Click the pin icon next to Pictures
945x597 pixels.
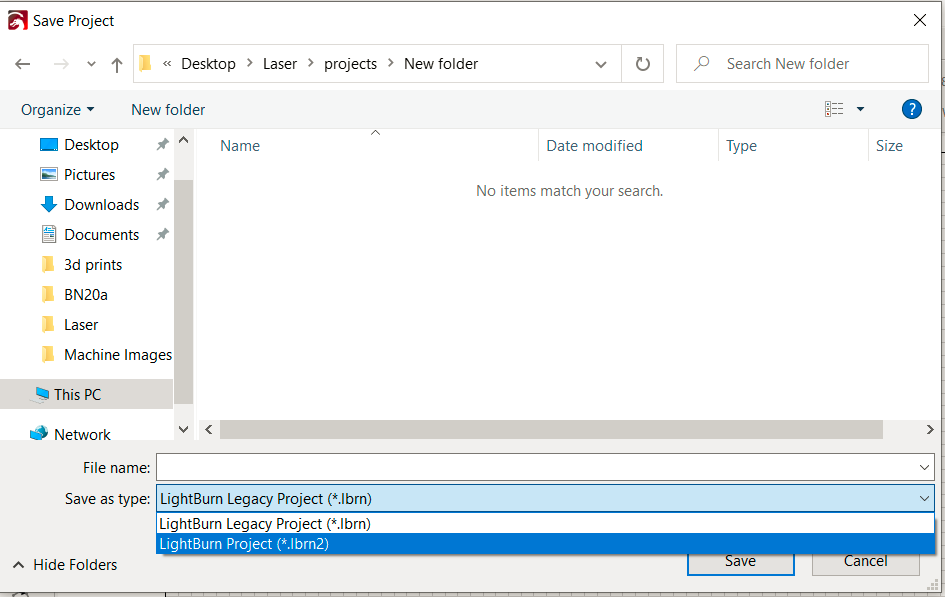[162, 175]
